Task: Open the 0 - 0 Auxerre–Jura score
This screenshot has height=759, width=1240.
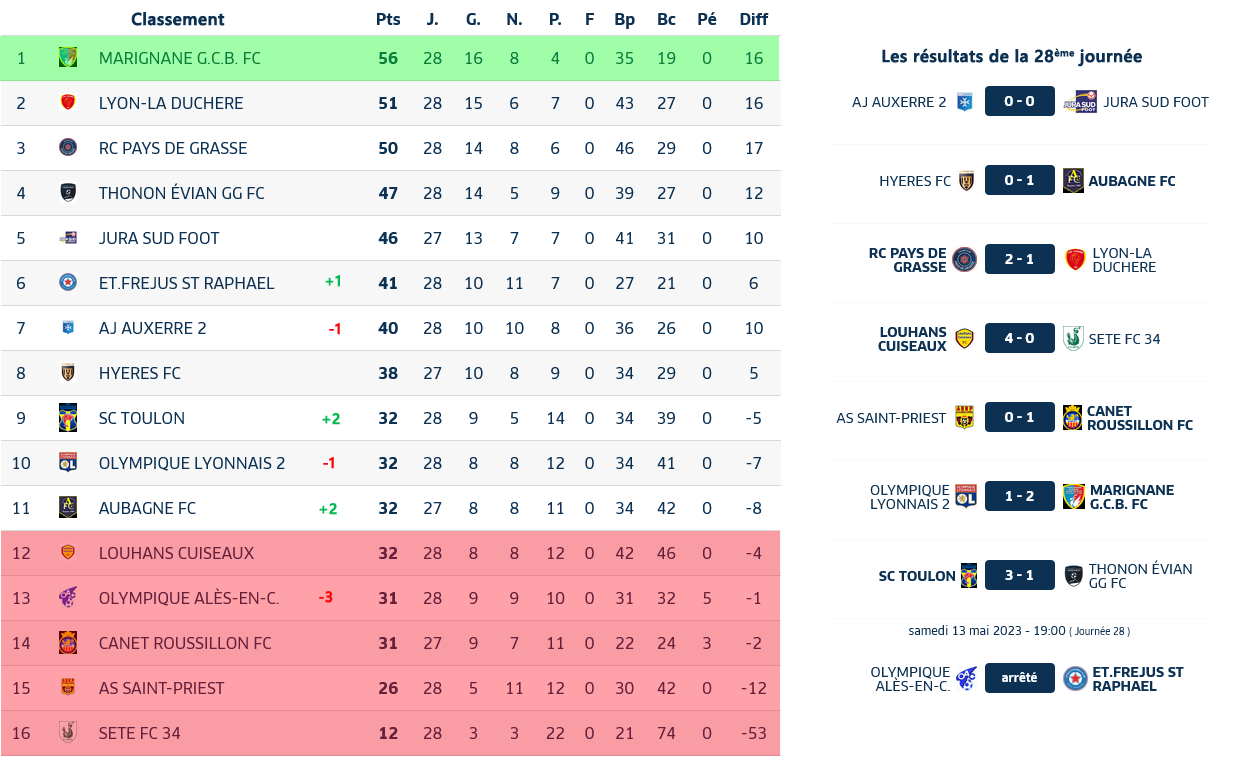Action: 1019,102
